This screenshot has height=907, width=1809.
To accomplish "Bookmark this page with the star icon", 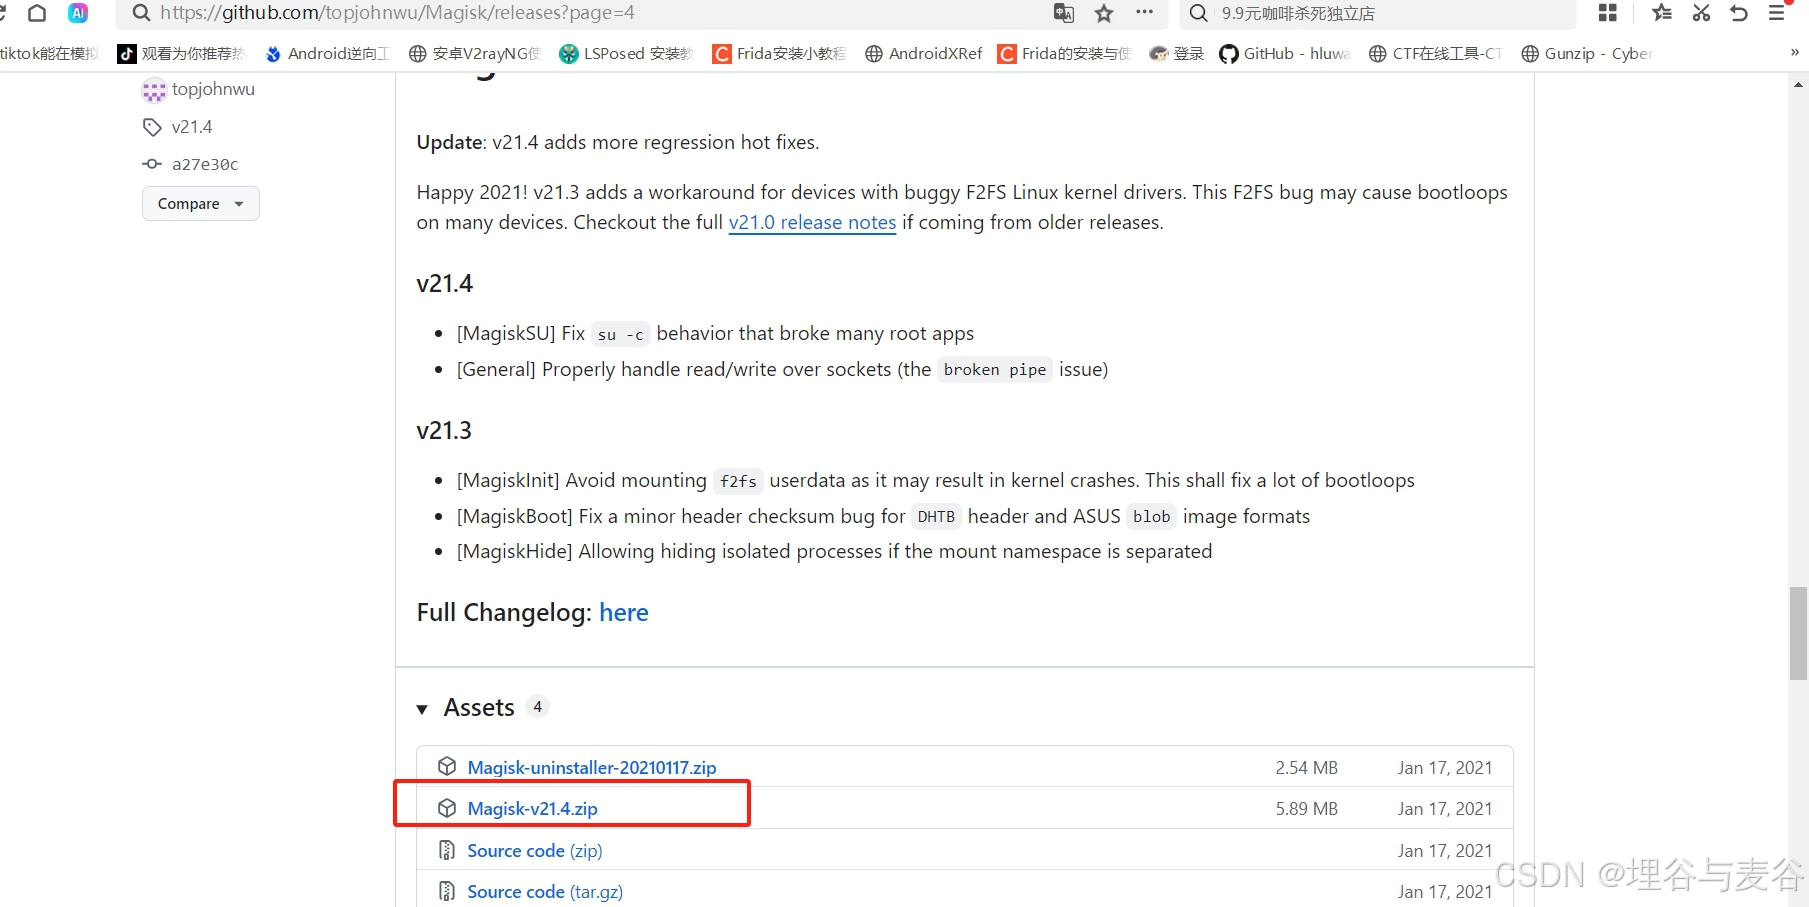I will 1104,13.
